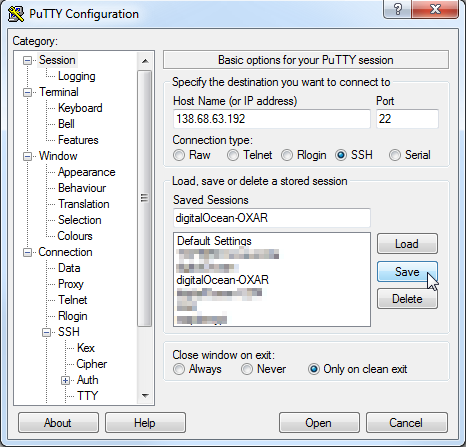The width and height of the screenshot is (466, 447).
Task: Load the selected saved session
Action: pyautogui.click(x=407, y=244)
